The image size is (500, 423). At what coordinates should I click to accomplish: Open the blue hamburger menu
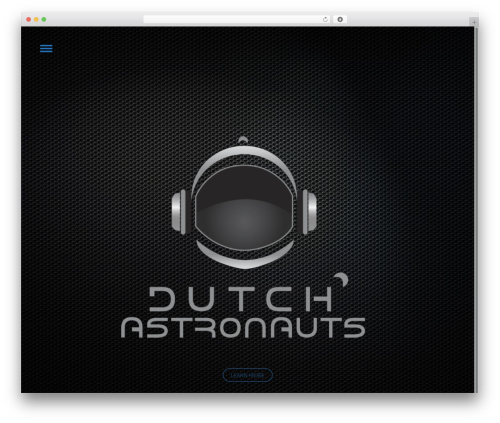coord(46,48)
